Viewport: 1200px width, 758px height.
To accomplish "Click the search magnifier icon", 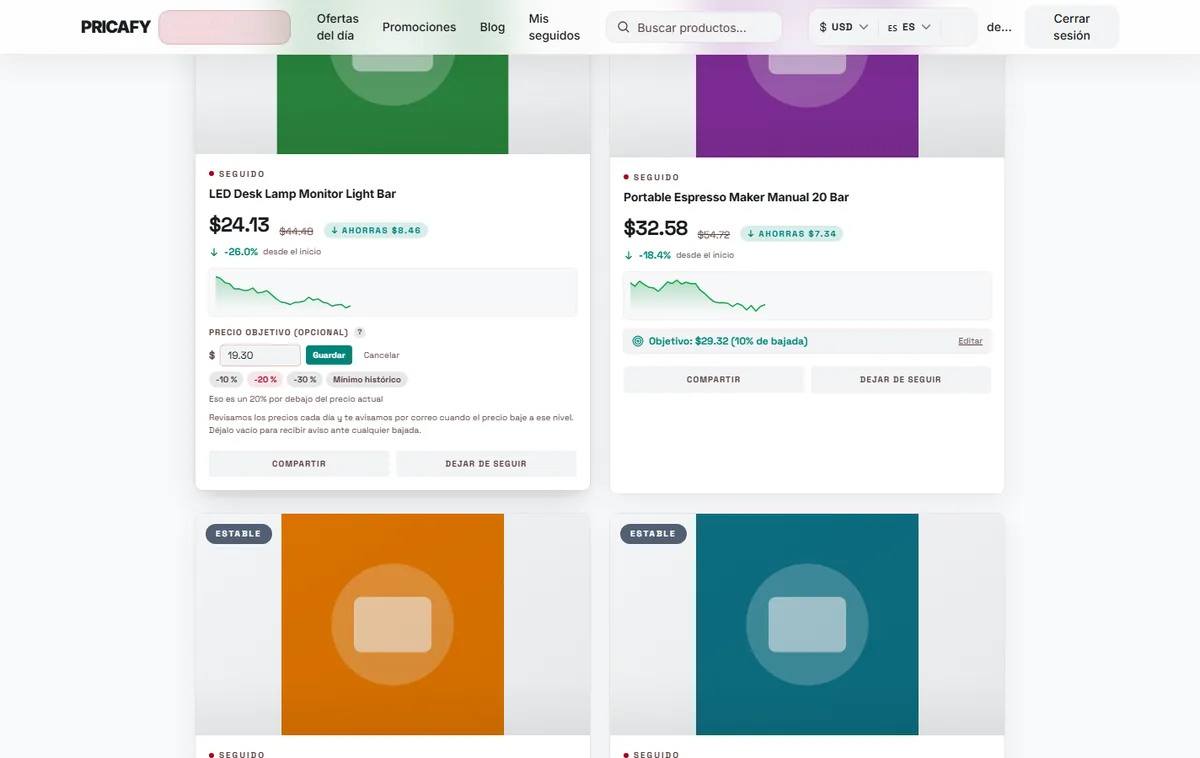I will click(x=623, y=28).
